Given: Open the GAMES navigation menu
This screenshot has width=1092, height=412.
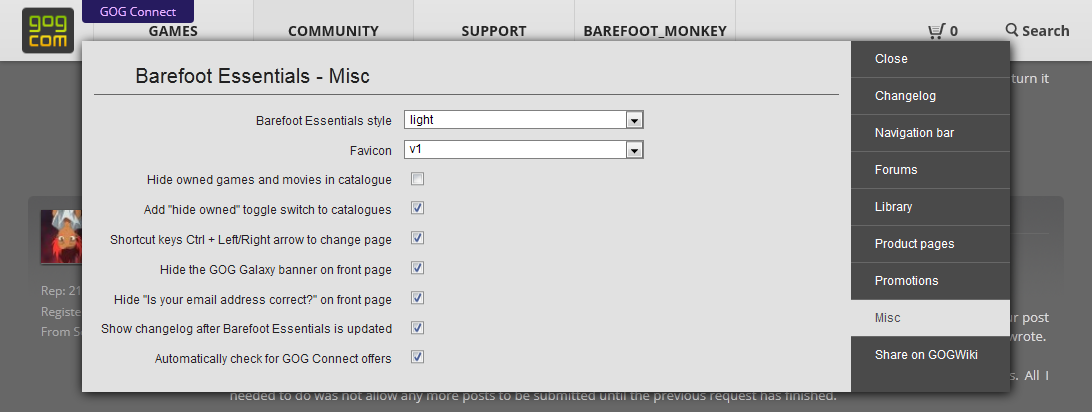Looking at the screenshot, I should (x=173, y=31).
